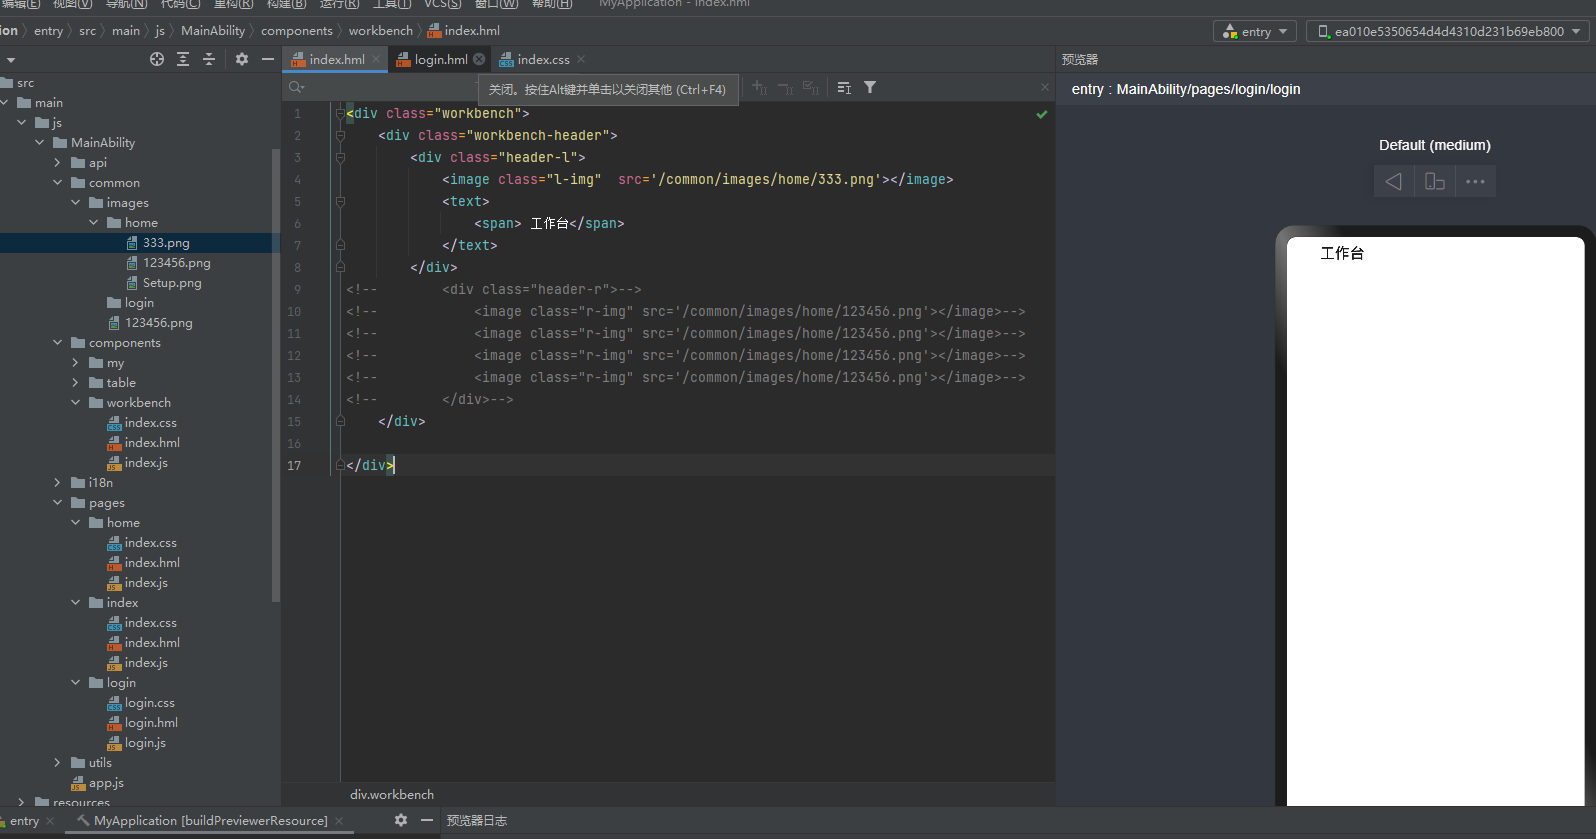Image resolution: width=1596 pixels, height=839 pixels.
Task: Open the 预览器日志 tab
Action: point(476,820)
